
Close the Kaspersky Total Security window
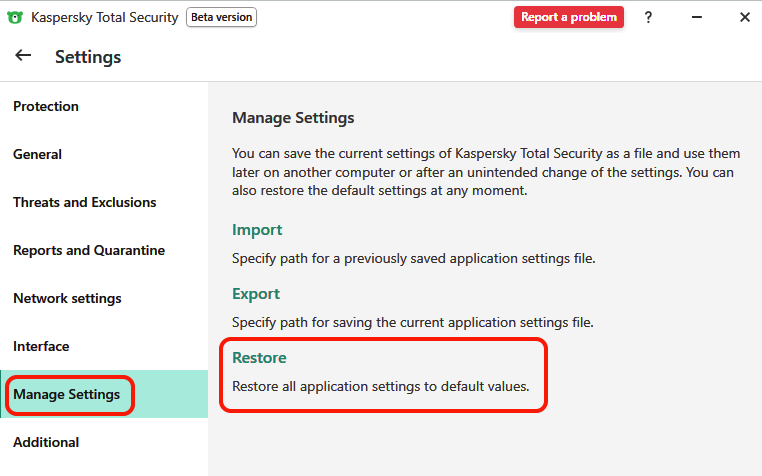744,17
